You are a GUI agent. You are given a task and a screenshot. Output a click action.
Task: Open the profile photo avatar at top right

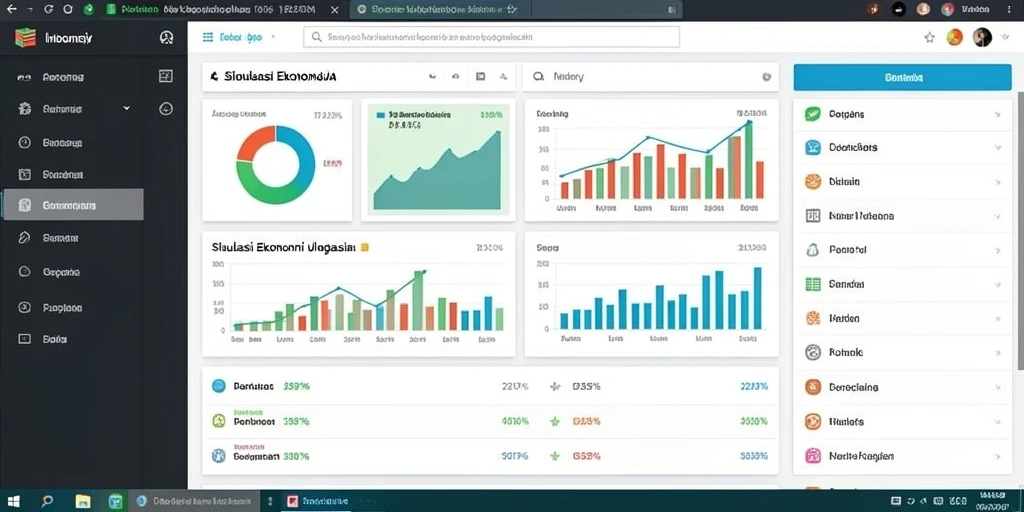tap(982, 37)
